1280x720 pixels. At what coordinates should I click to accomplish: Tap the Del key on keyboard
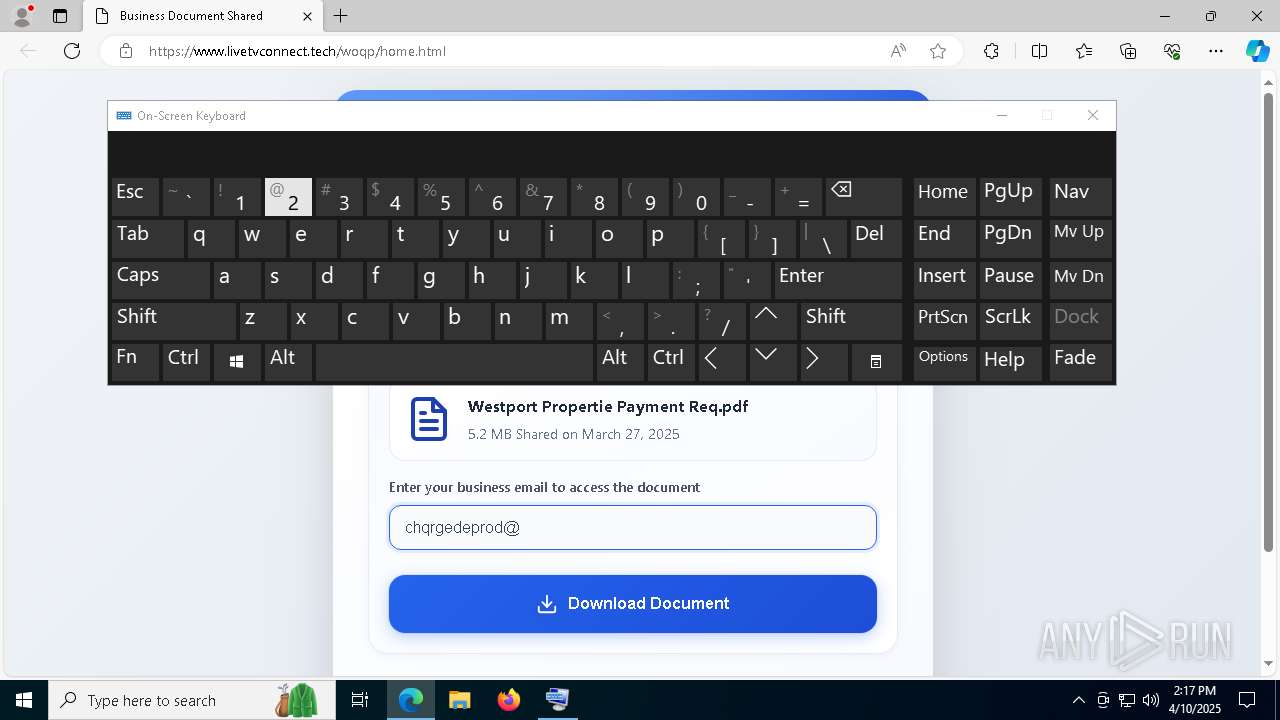point(876,238)
